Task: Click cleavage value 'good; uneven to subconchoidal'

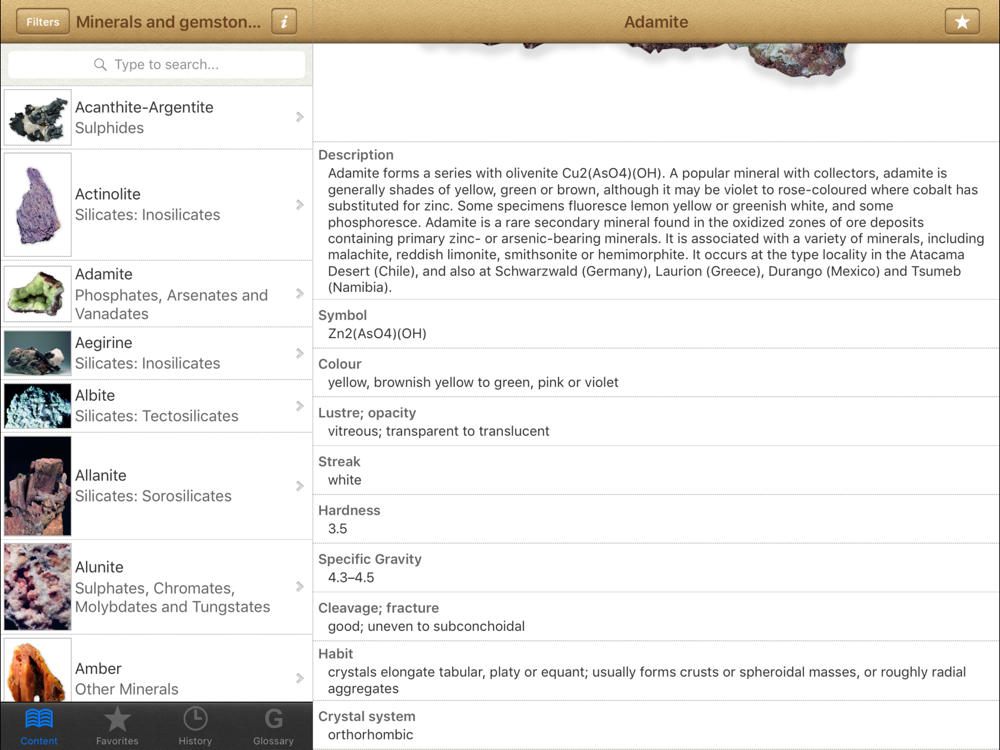Action: pos(426,626)
